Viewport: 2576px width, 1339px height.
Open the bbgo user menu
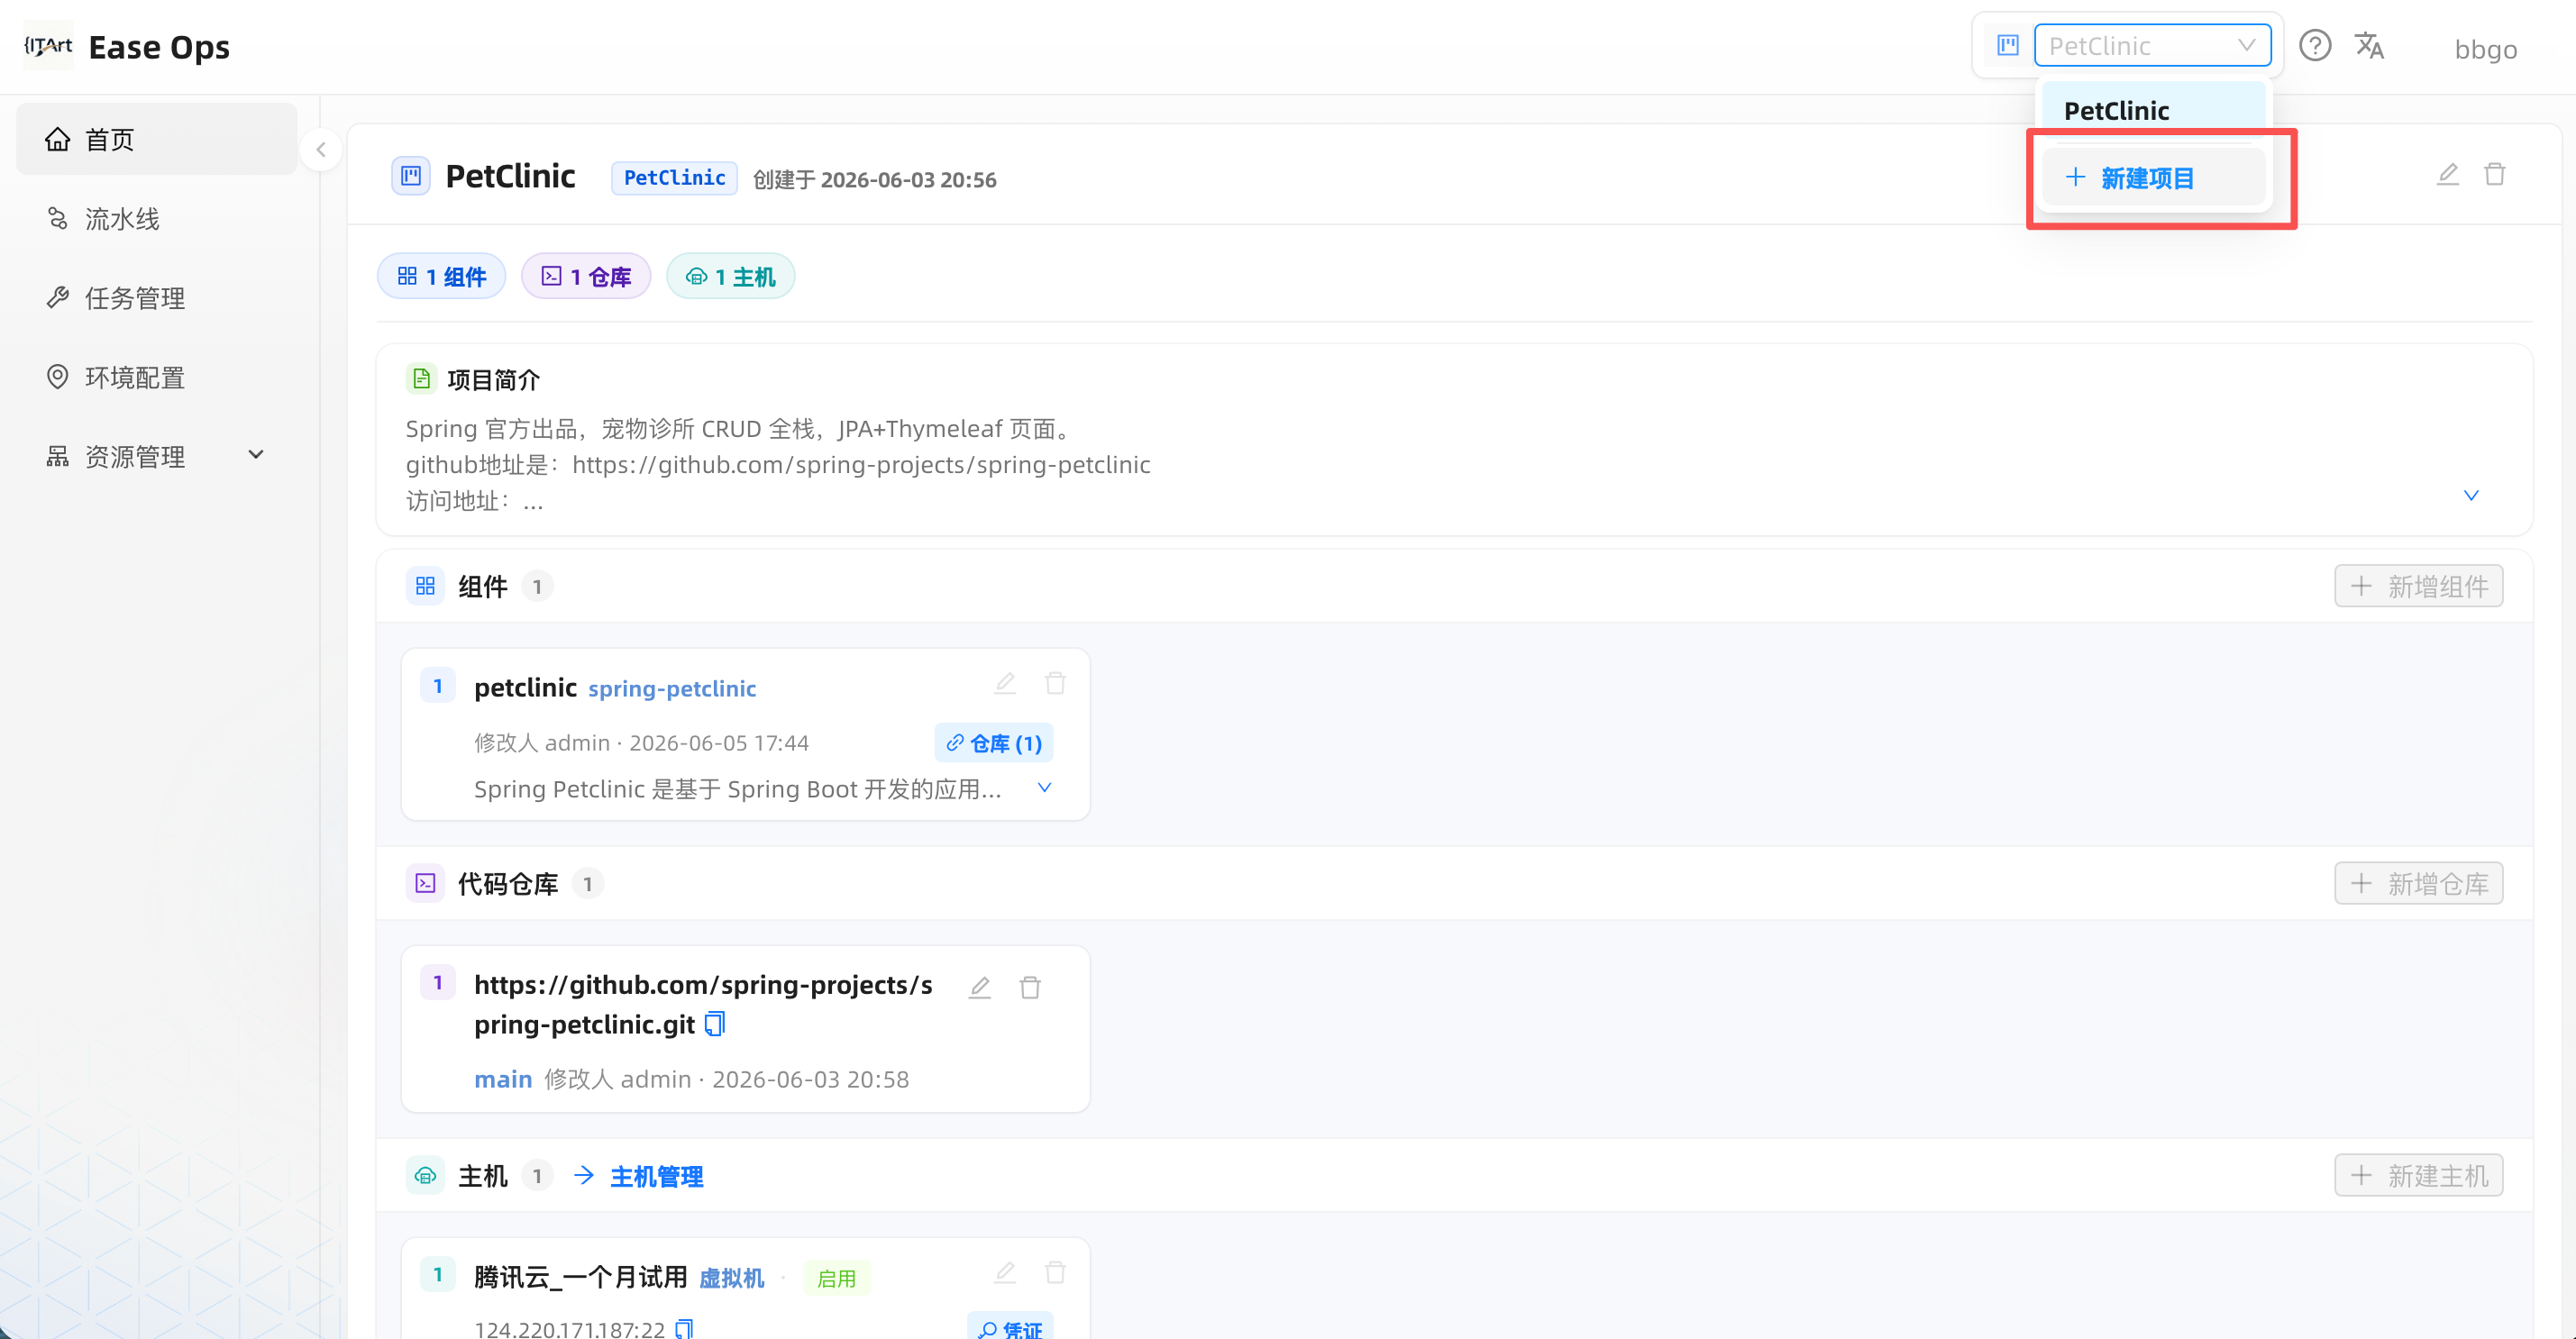pos(2485,49)
